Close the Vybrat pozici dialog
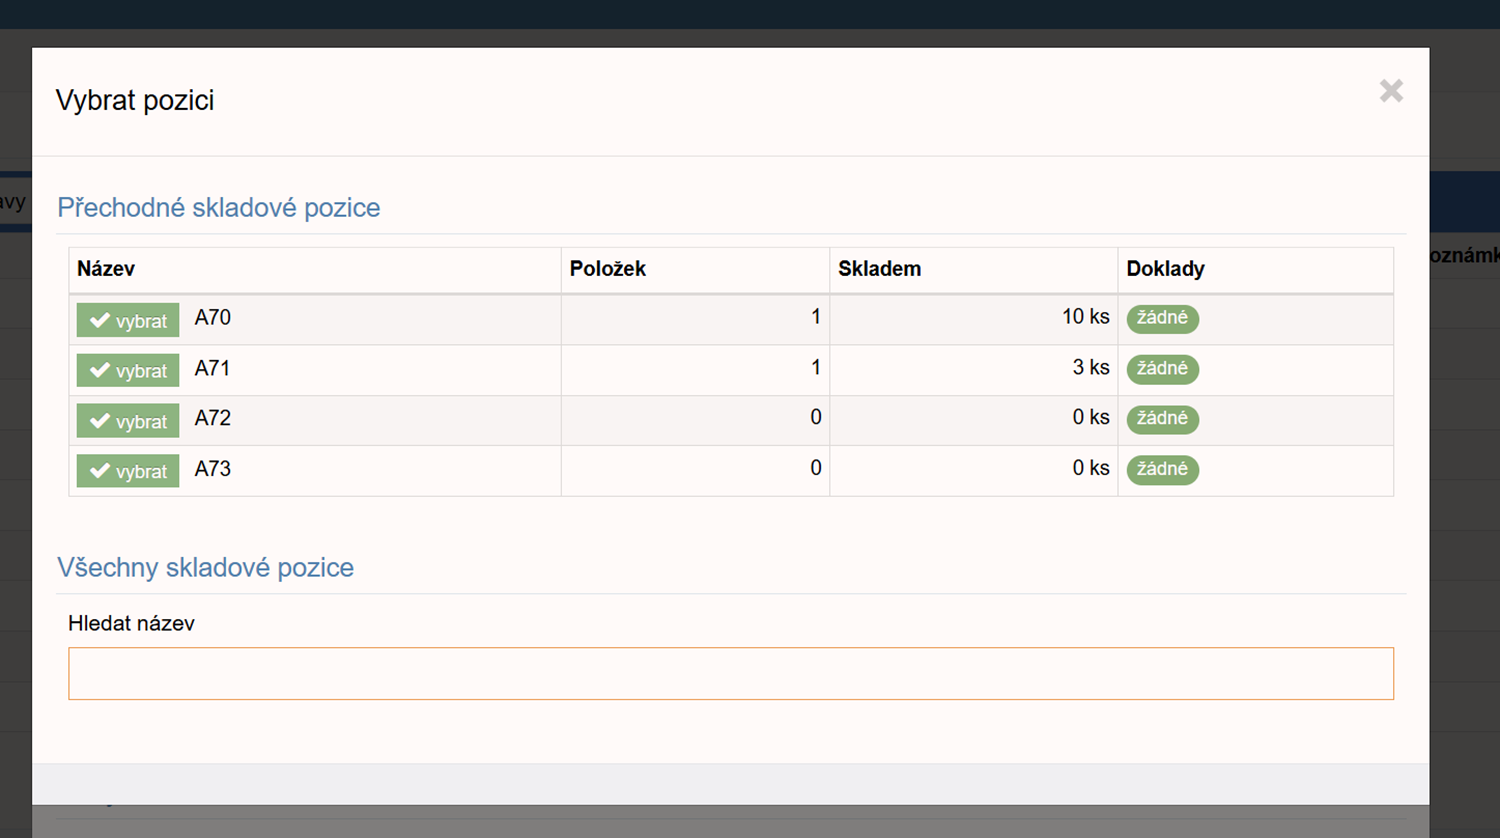 point(1391,91)
